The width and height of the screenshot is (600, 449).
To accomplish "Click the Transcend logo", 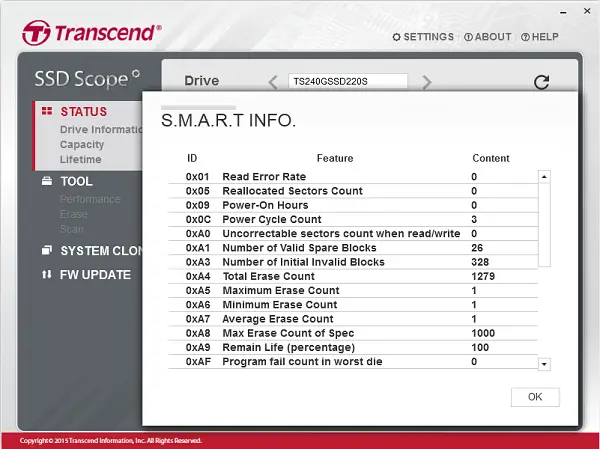I will pyautogui.click(x=92, y=33).
